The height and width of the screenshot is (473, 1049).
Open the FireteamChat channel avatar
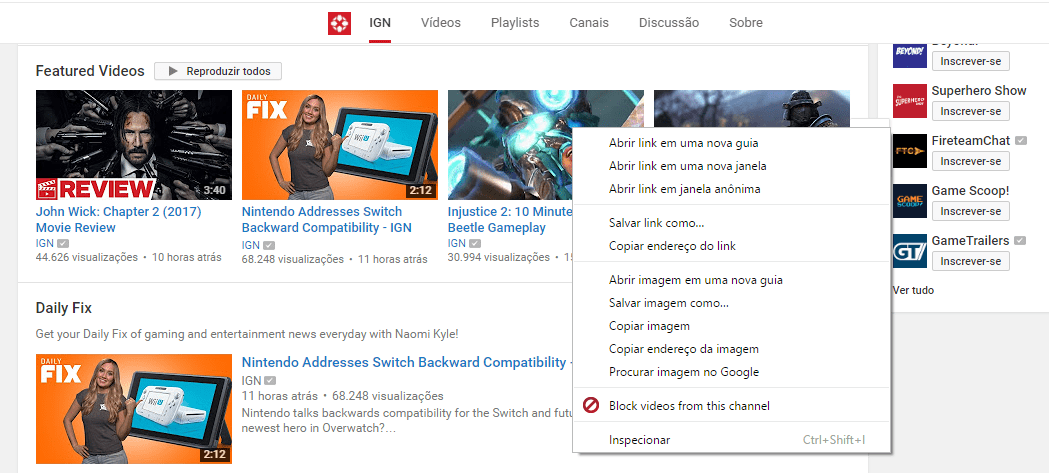coord(910,151)
